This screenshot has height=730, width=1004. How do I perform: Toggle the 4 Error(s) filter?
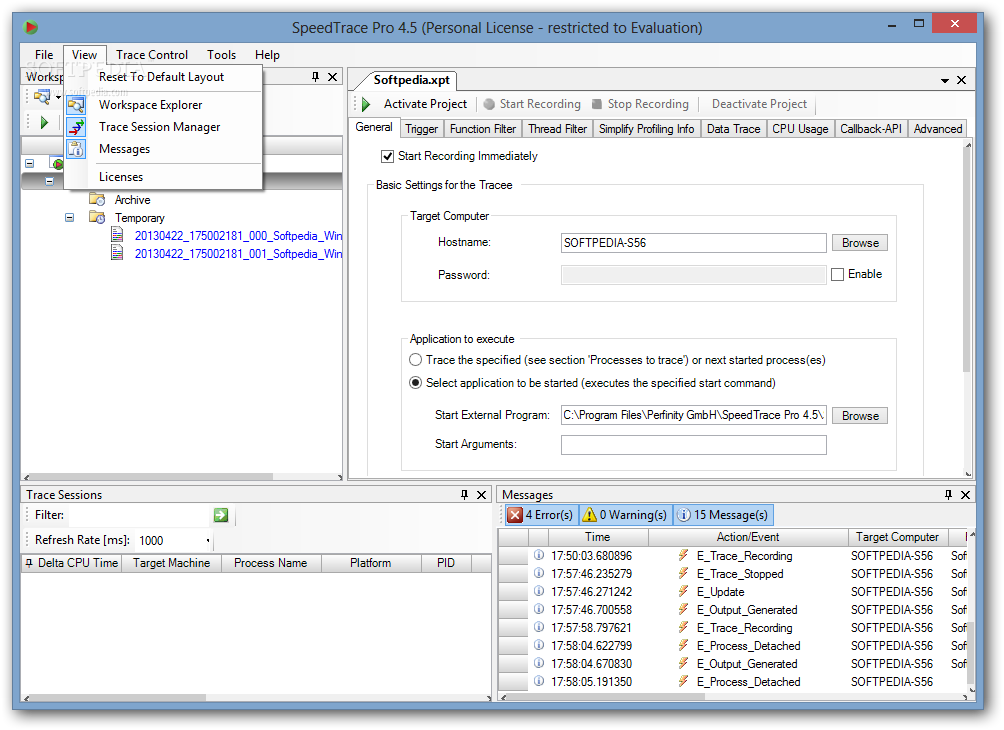pyautogui.click(x=541, y=515)
